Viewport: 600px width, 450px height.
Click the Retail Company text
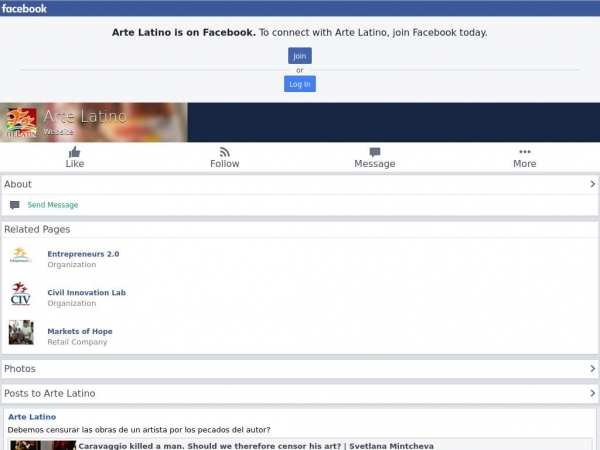click(x=77, y=342)
